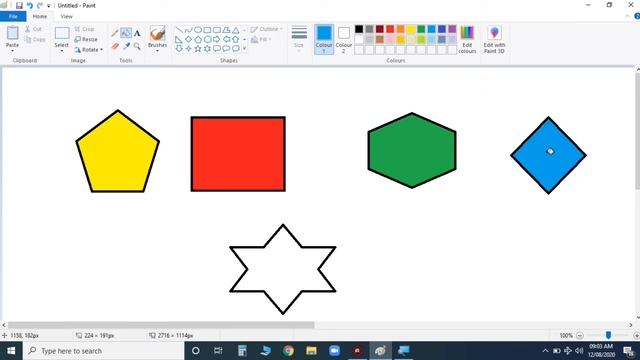The width and height of the screenshot is (640, 360).
Task: Click Edit with Paint 3D
Action: point(494,40)
